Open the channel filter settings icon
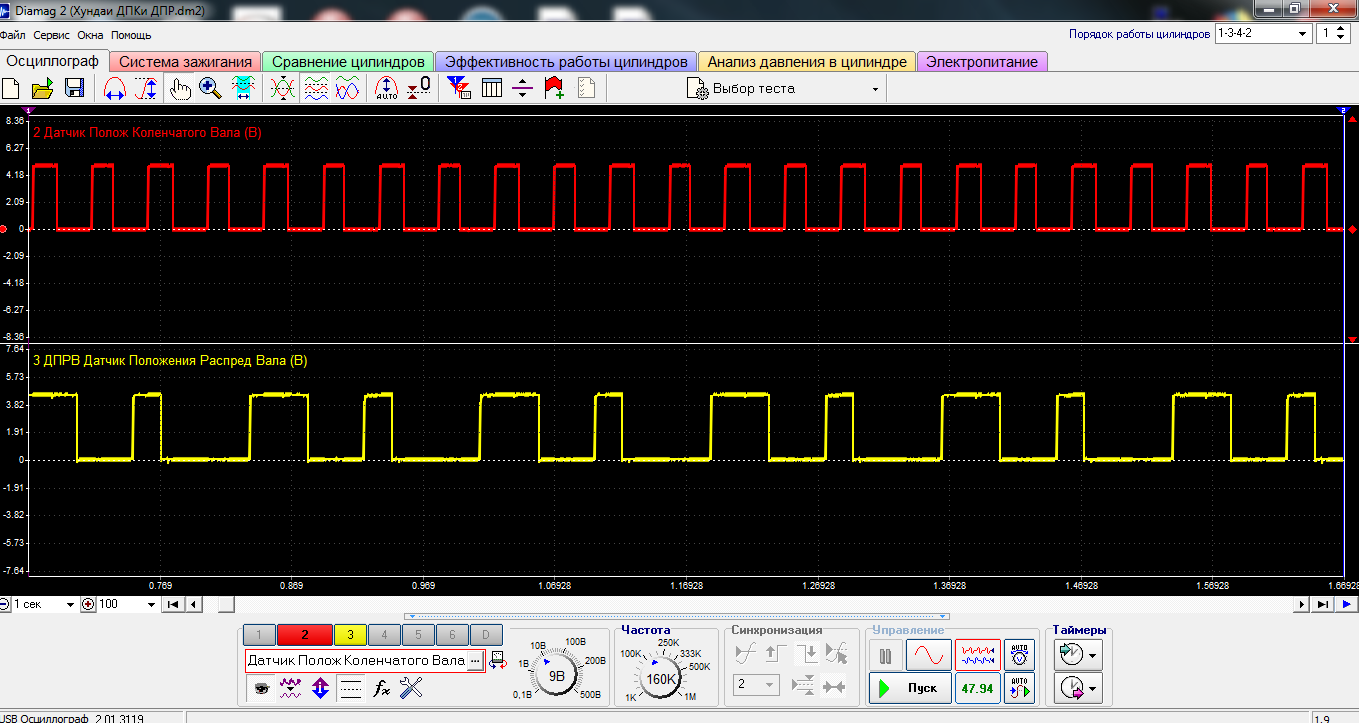 point(460,88)
